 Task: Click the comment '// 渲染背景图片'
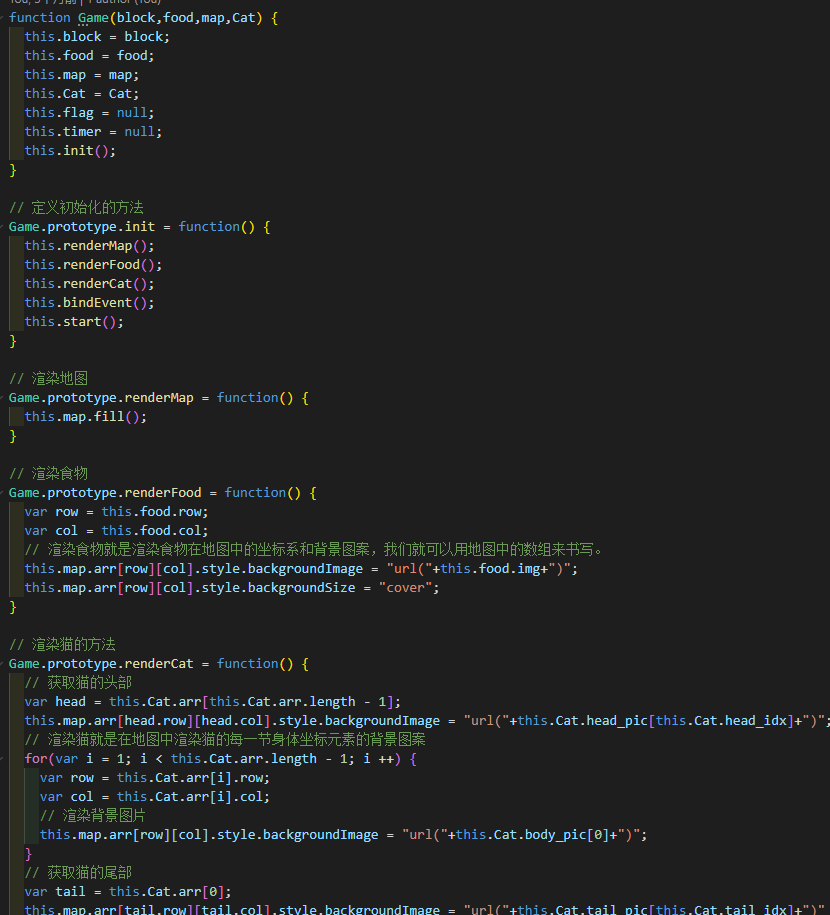tap(93, 816)
